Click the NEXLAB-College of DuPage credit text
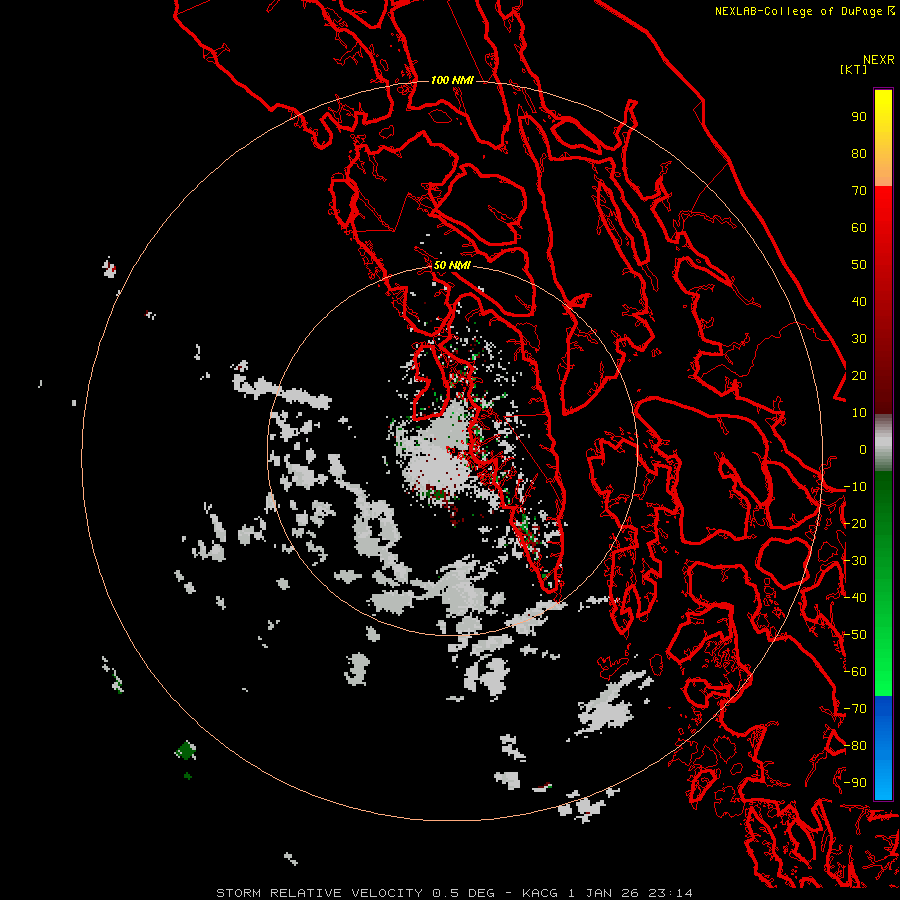Viewport: 900px width, 900px height. tap(798, 11)
